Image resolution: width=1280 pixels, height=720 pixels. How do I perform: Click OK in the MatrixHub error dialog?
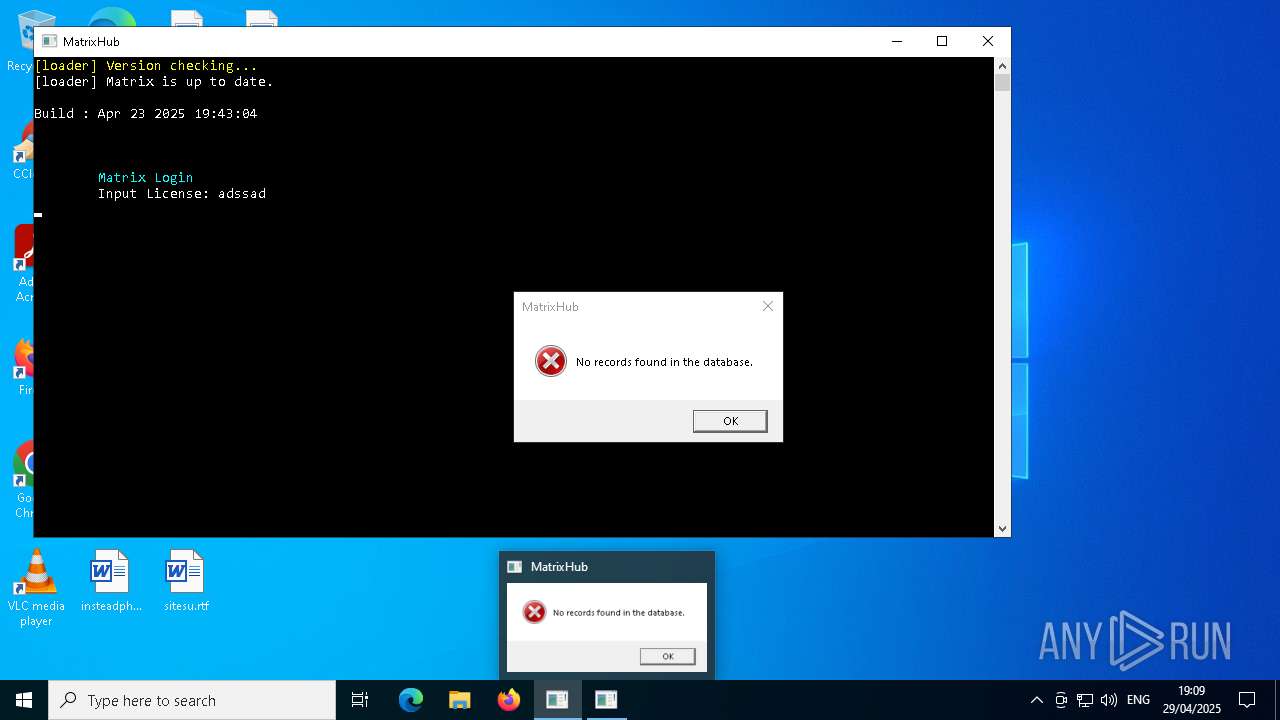tap(730, 421)
